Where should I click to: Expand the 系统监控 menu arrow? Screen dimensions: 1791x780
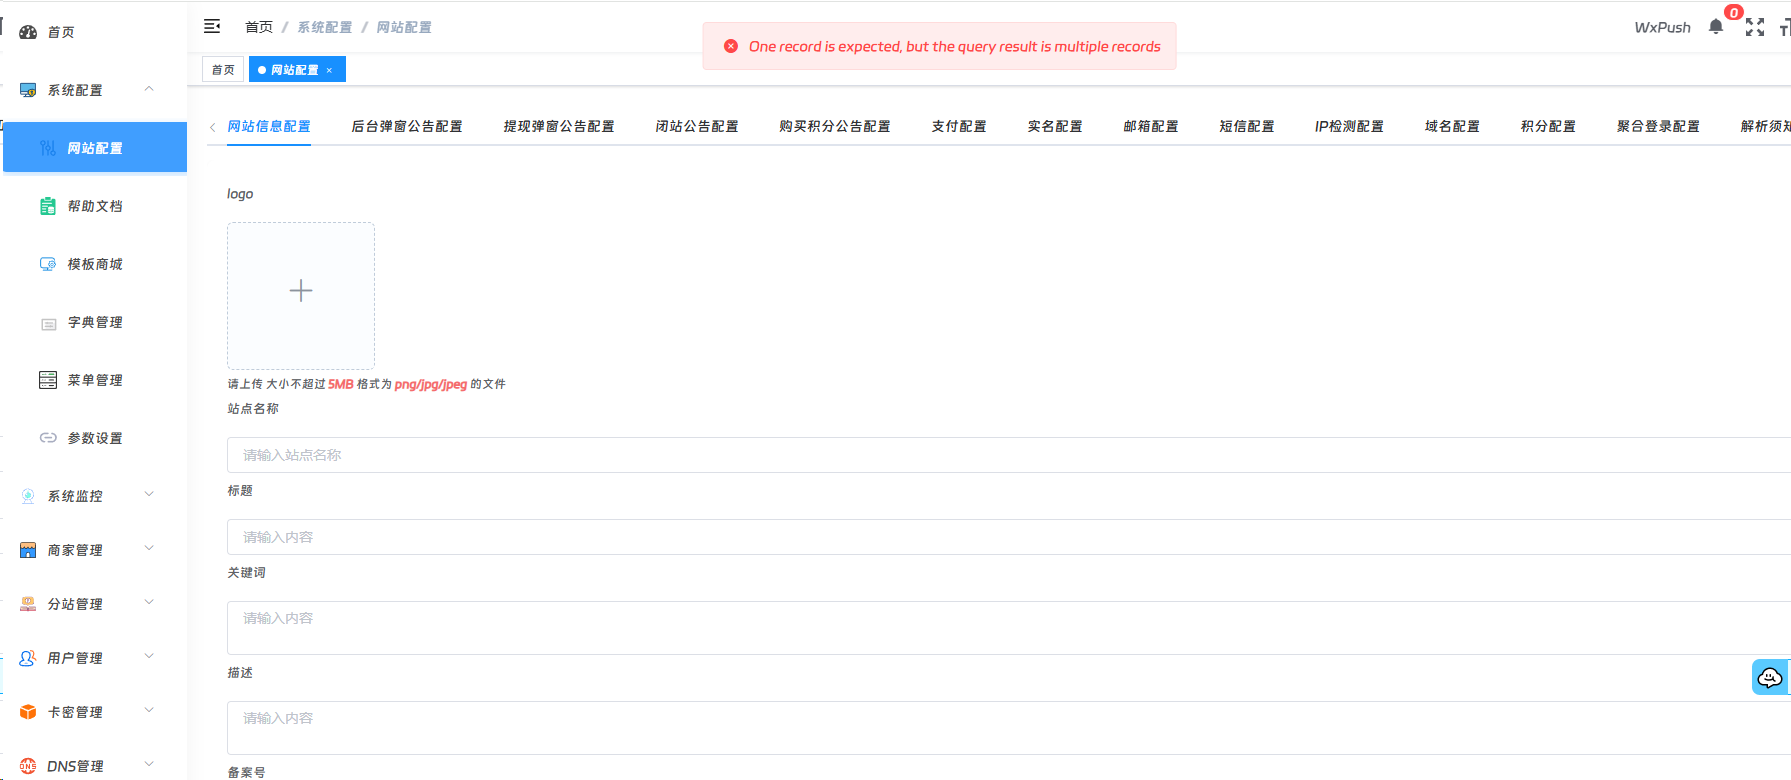149,494
